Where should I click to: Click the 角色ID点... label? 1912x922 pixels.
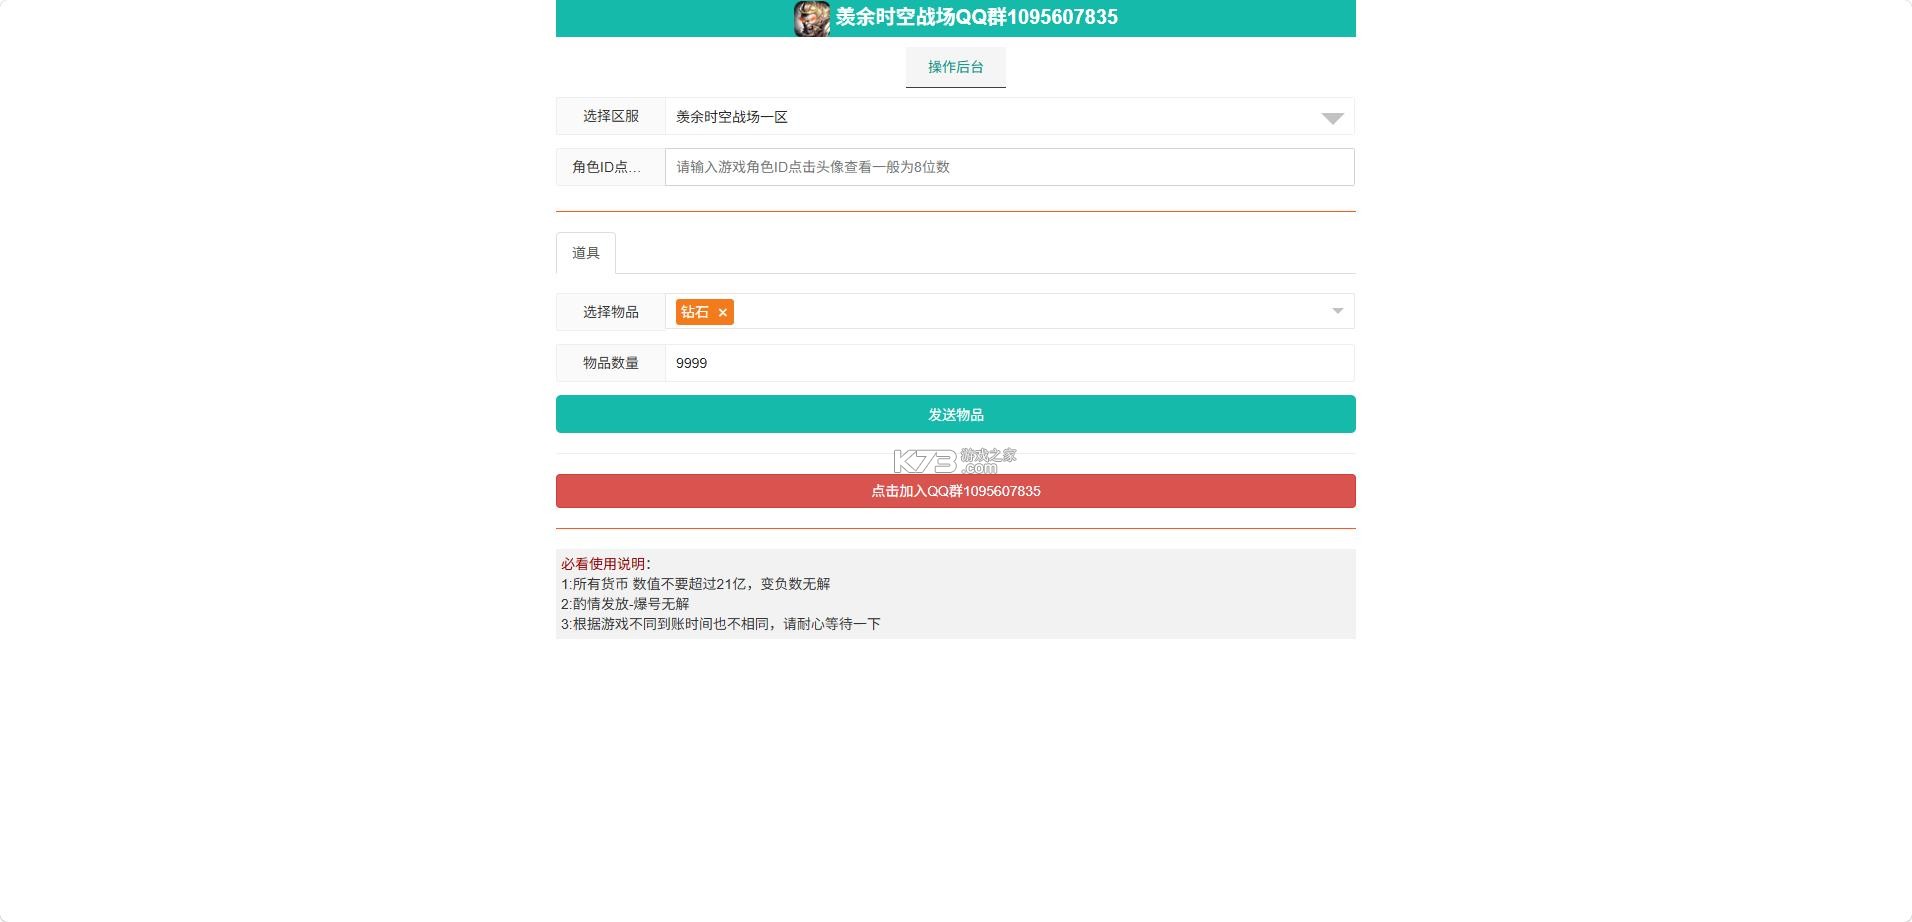(x=611, y=167)
